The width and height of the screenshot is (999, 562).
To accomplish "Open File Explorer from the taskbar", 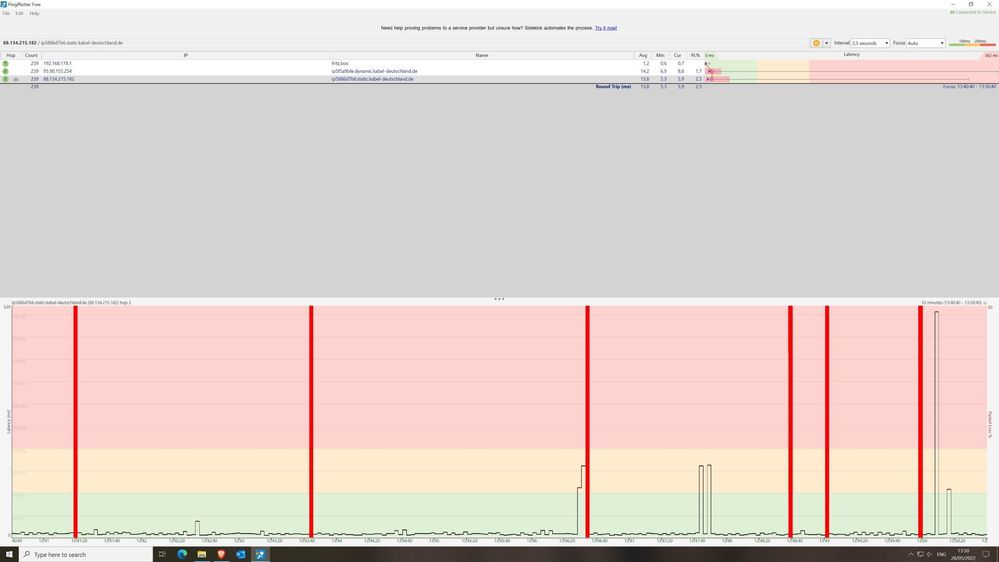I will (x=201, y=554).
